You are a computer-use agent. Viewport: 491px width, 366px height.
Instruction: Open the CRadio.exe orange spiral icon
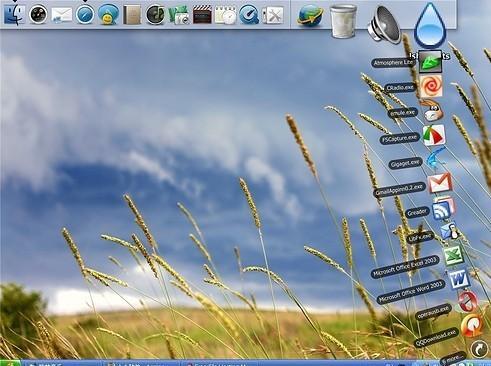click(x=431, y=86)
